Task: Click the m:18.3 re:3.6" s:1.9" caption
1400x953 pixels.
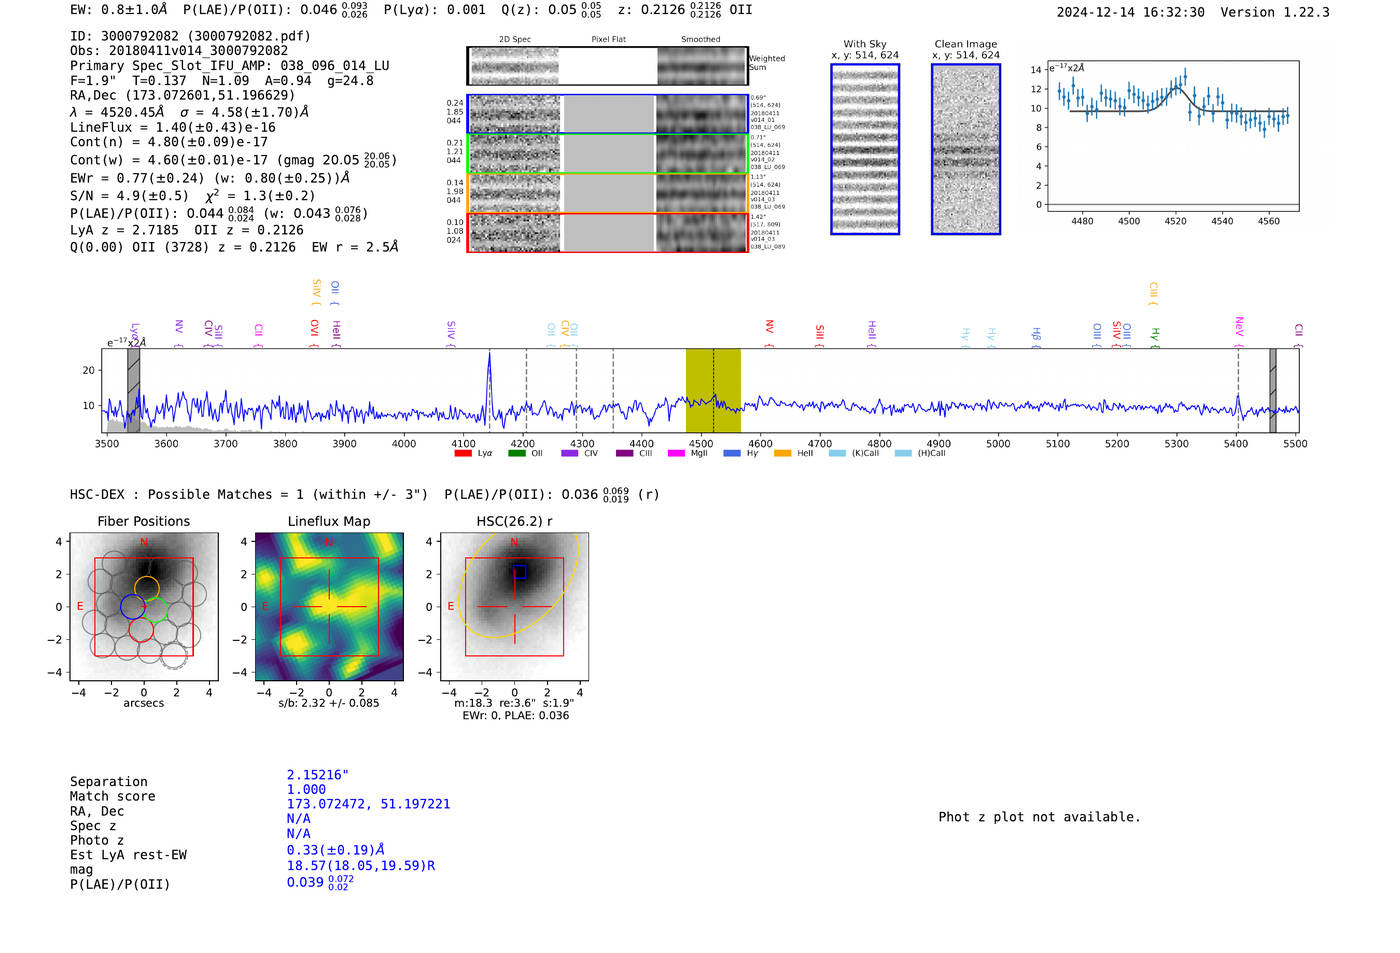Action: click(514, 703)
